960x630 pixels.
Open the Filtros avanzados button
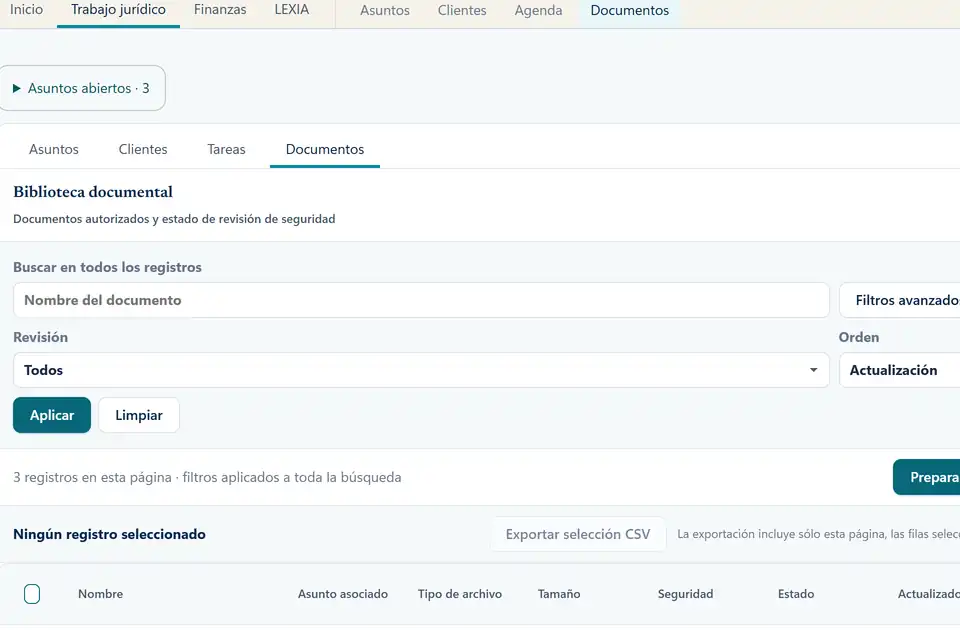(899, 300)
